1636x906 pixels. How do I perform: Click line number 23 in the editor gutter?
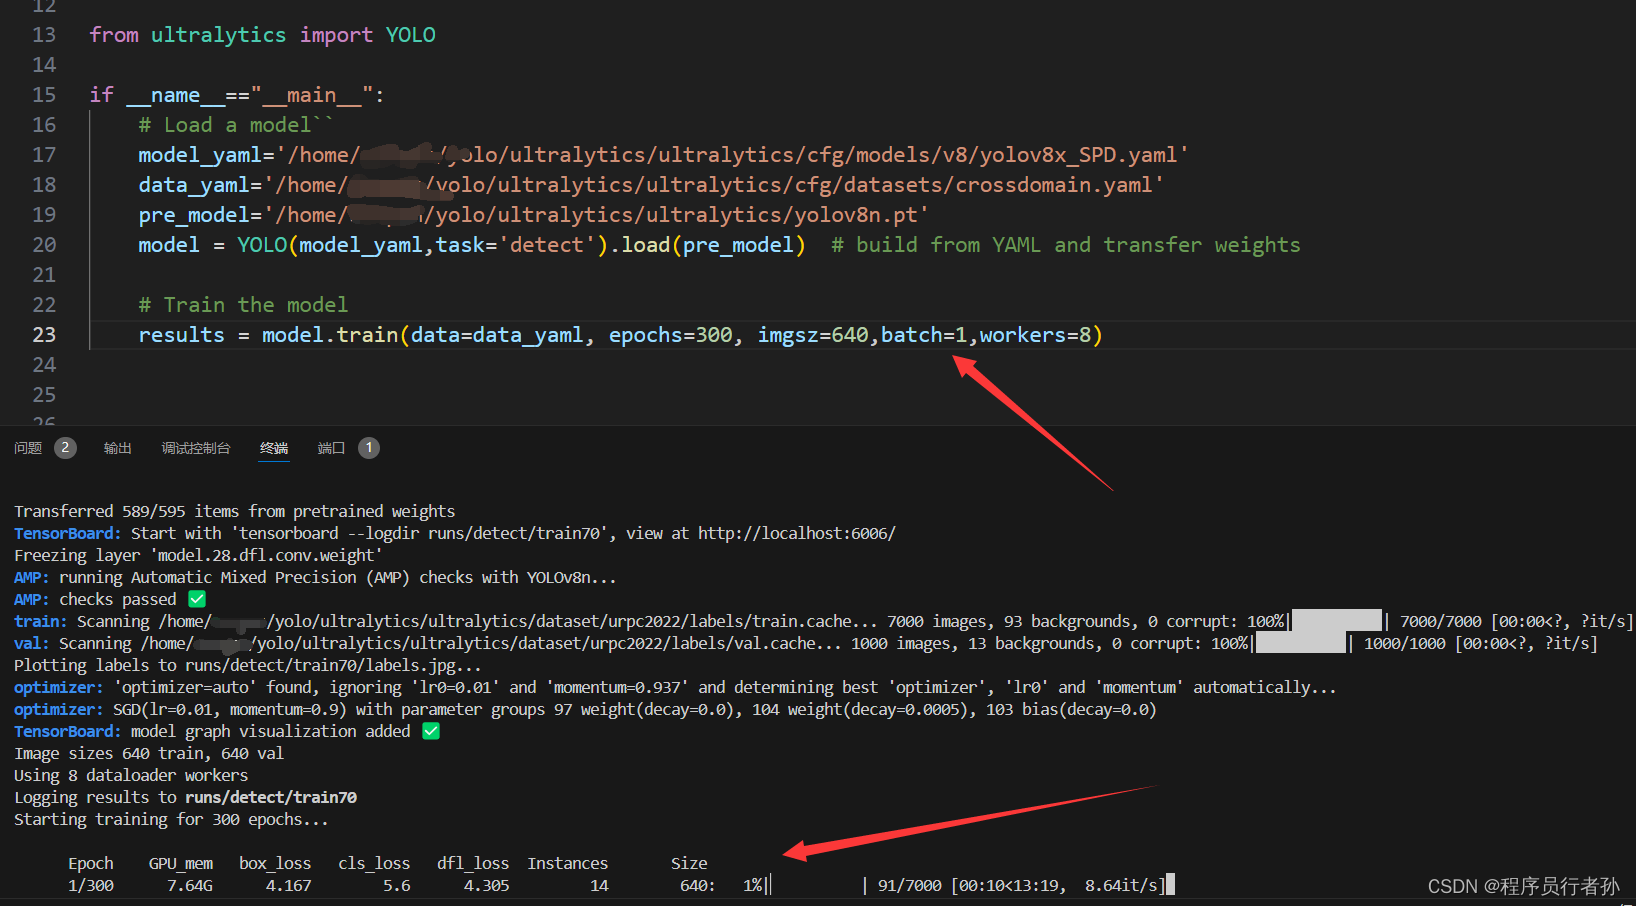click(x=44, y=334)
